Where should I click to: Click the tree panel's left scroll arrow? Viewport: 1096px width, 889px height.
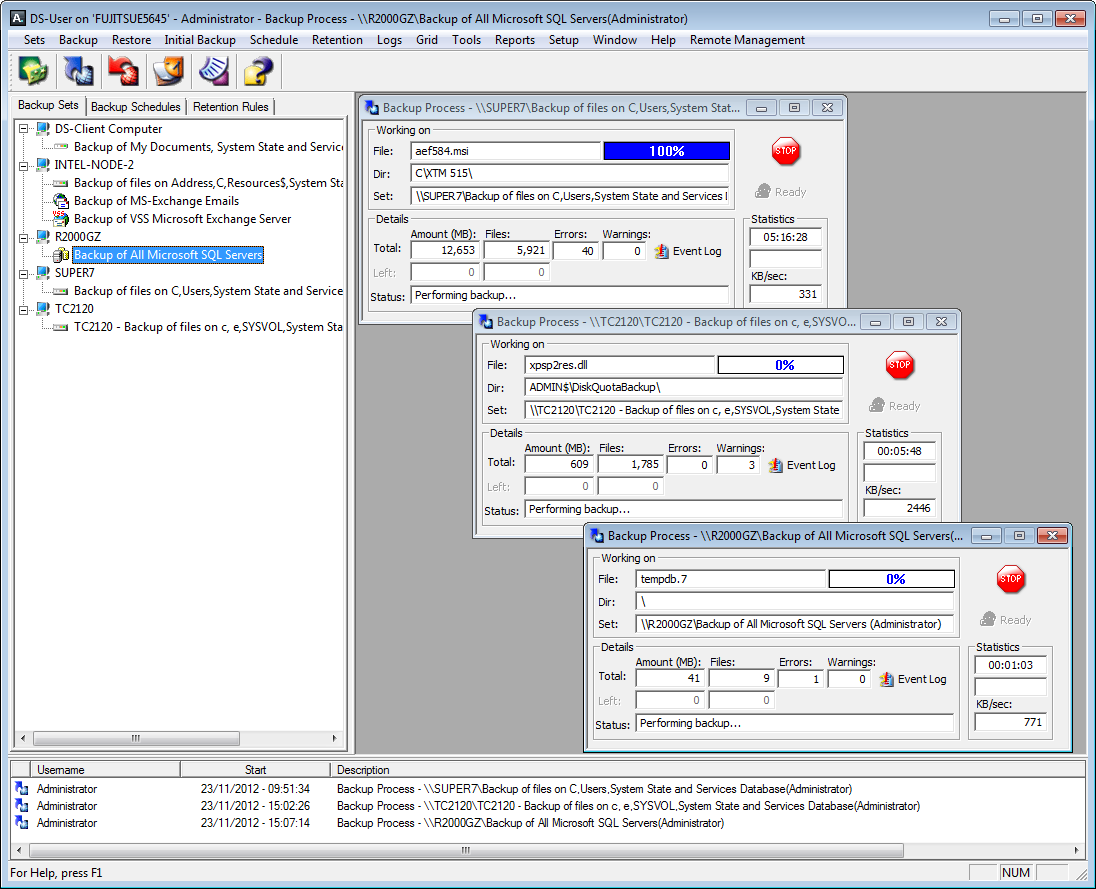tap(23, 738)
